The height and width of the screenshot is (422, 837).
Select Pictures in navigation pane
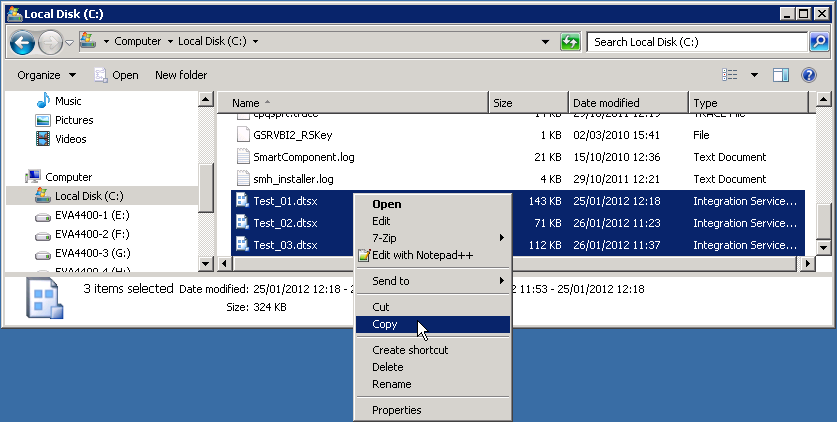point(74,120)
